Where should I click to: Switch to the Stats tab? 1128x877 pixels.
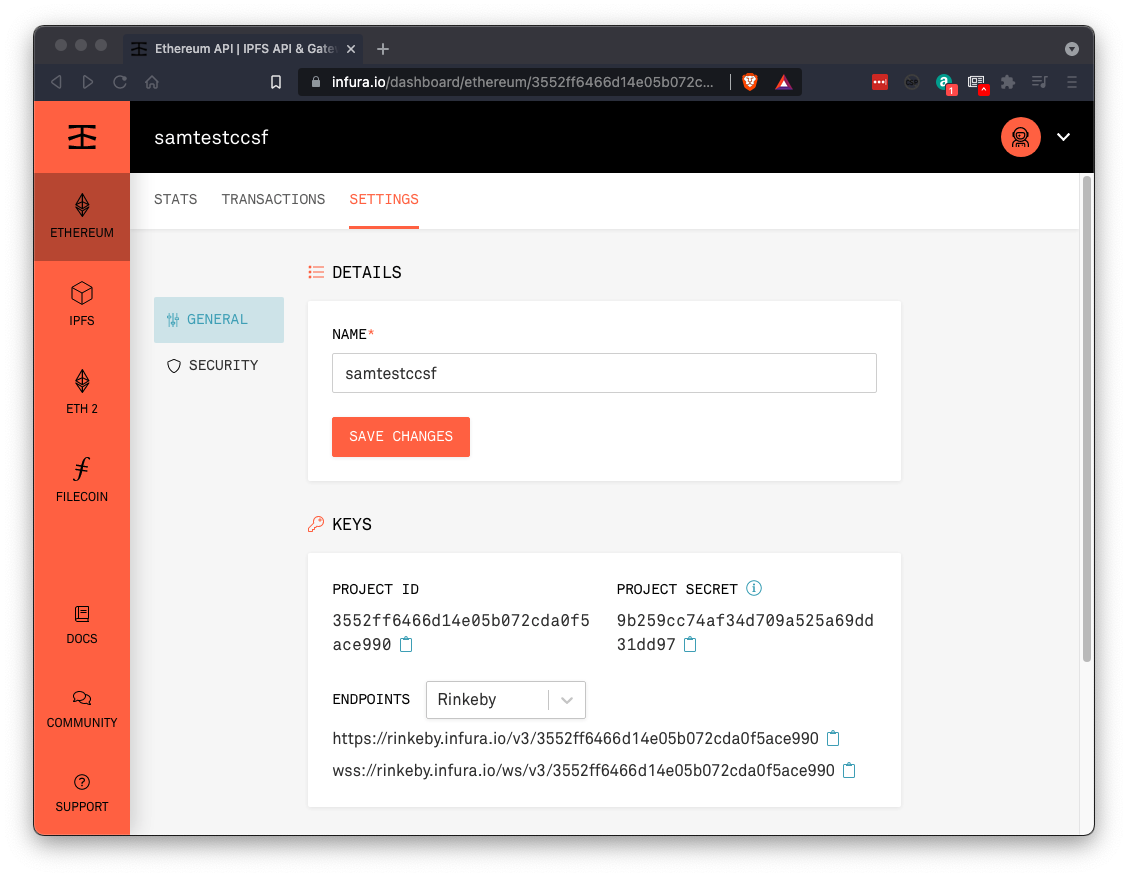point(176,199)
